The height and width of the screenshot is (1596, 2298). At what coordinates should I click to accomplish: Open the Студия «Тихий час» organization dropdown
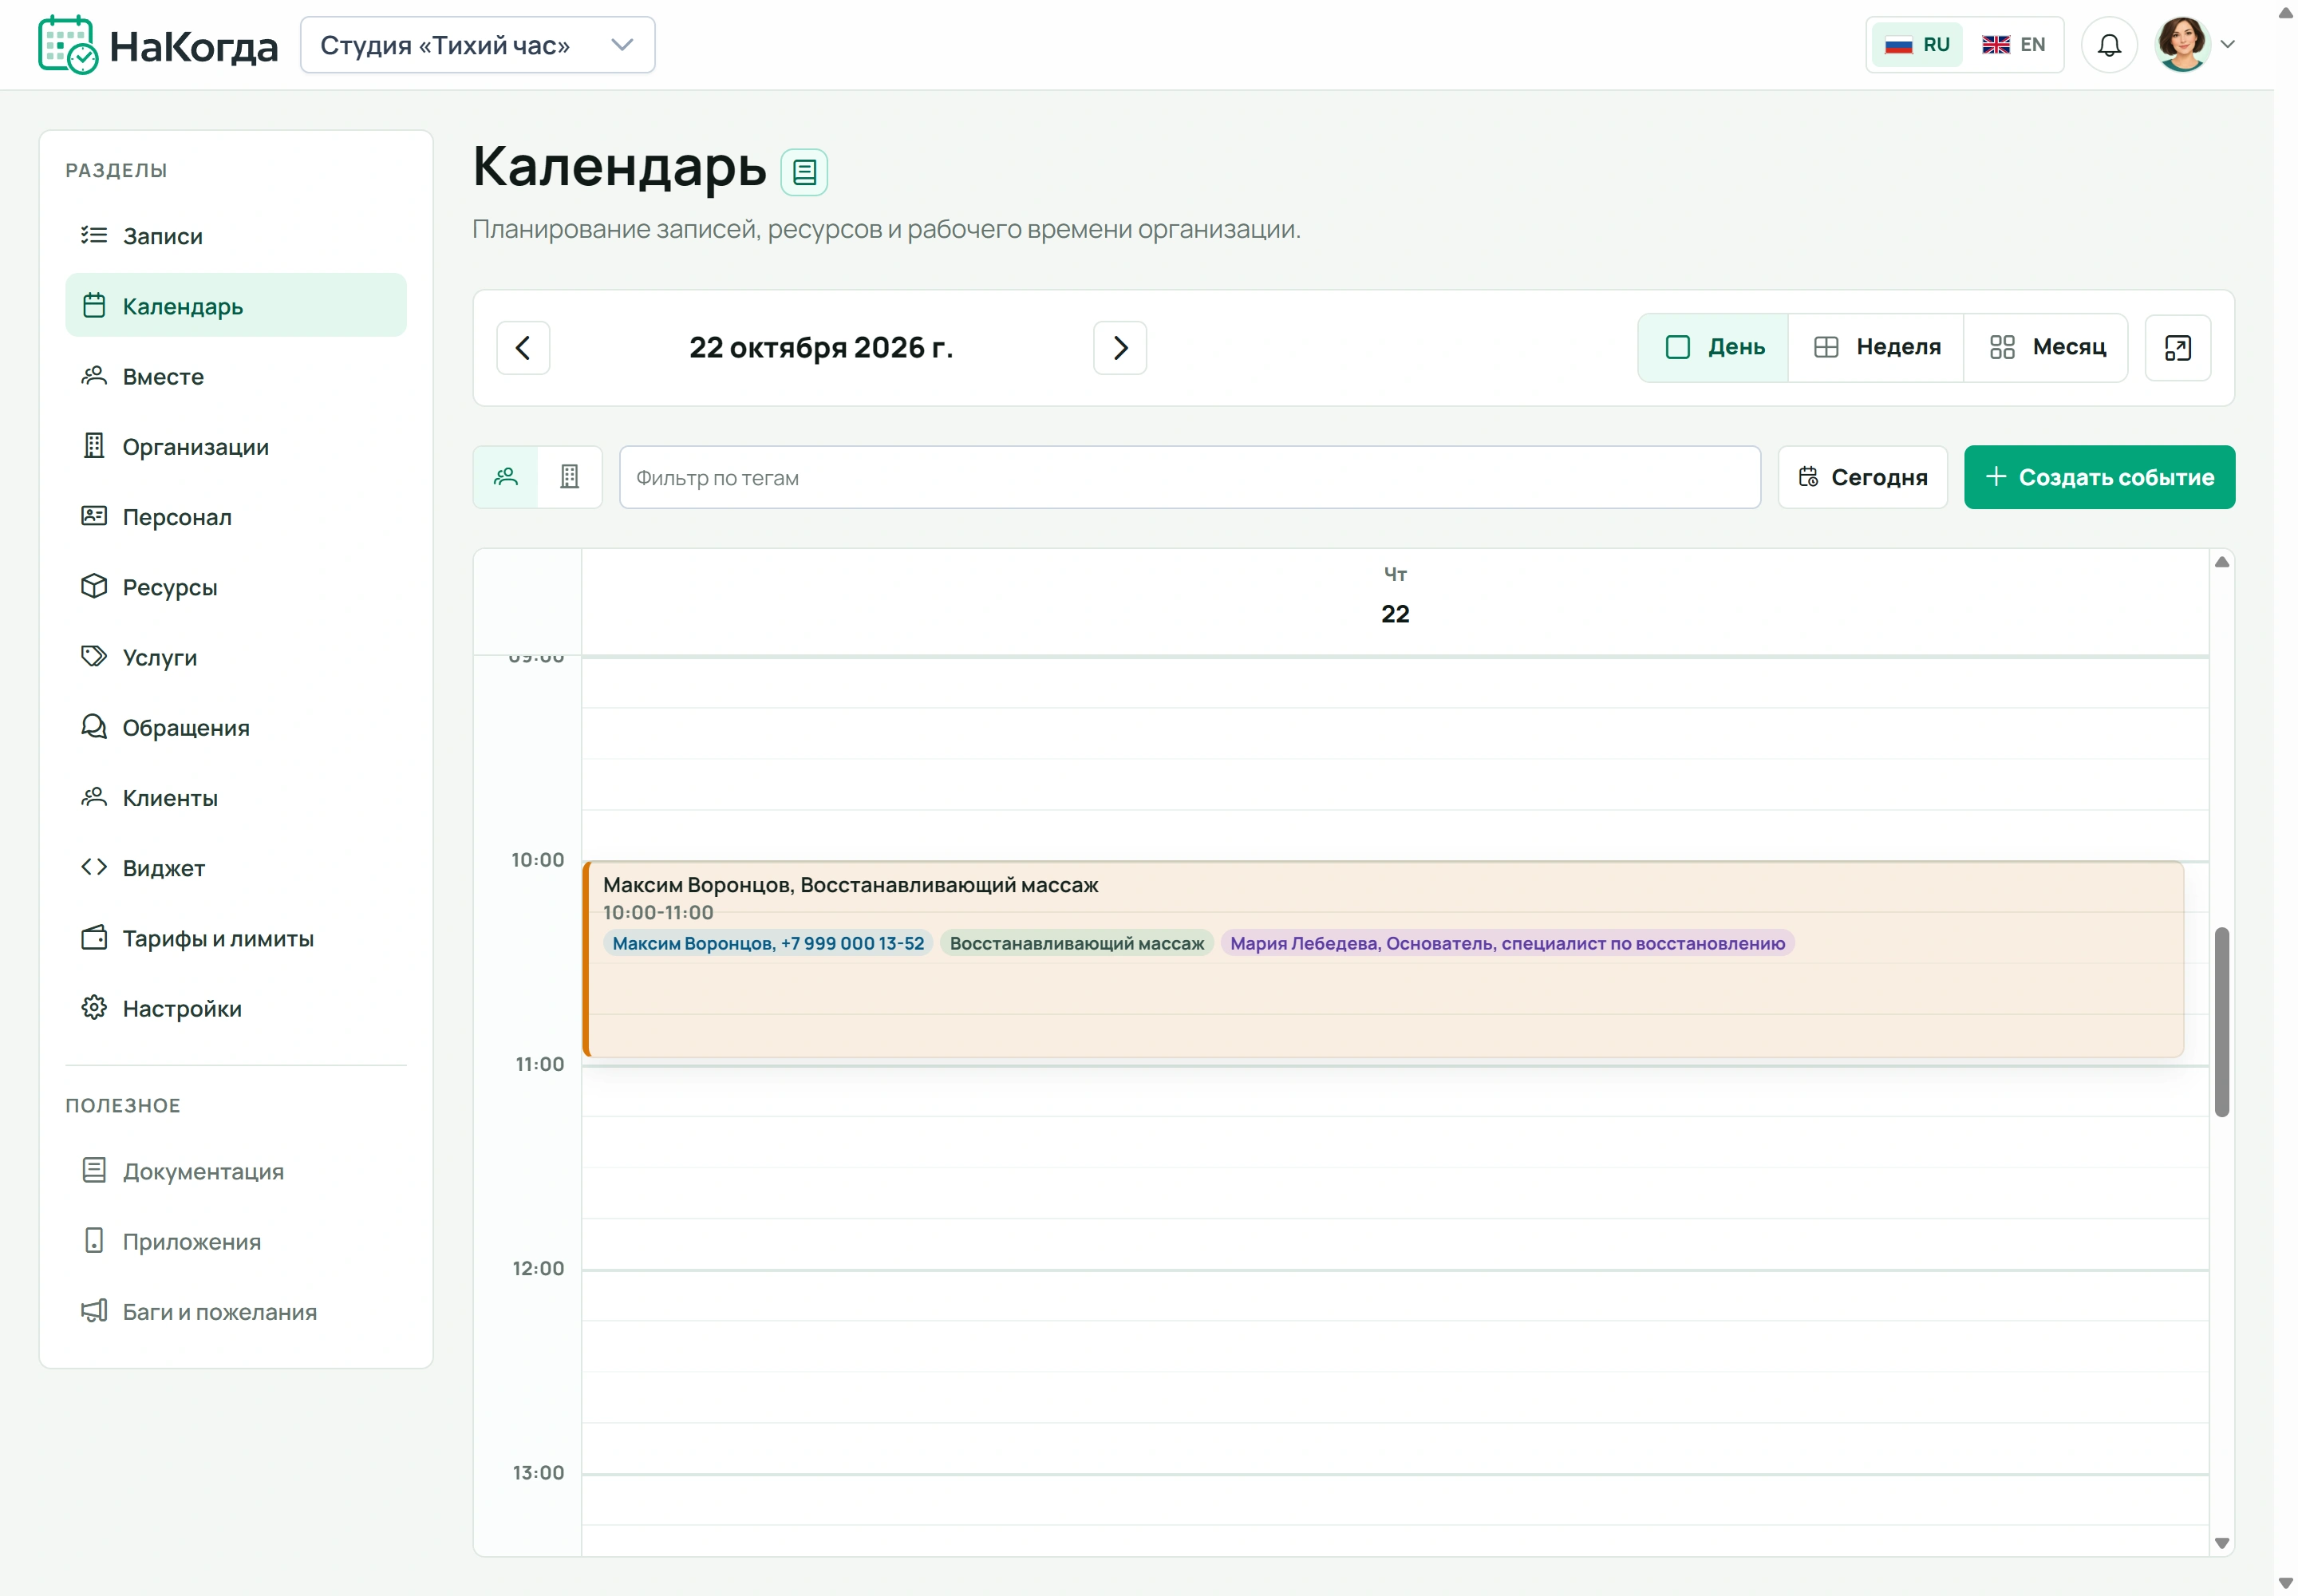477,45
